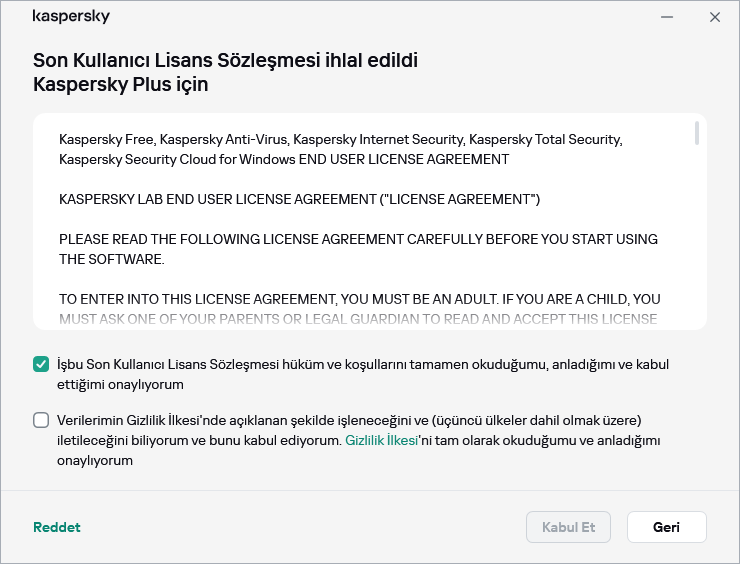Click the 'Kaspersky Free, Kaspersky Anti-Virus' product list line
Screen dimensions: 740x564
click(340, 139)
